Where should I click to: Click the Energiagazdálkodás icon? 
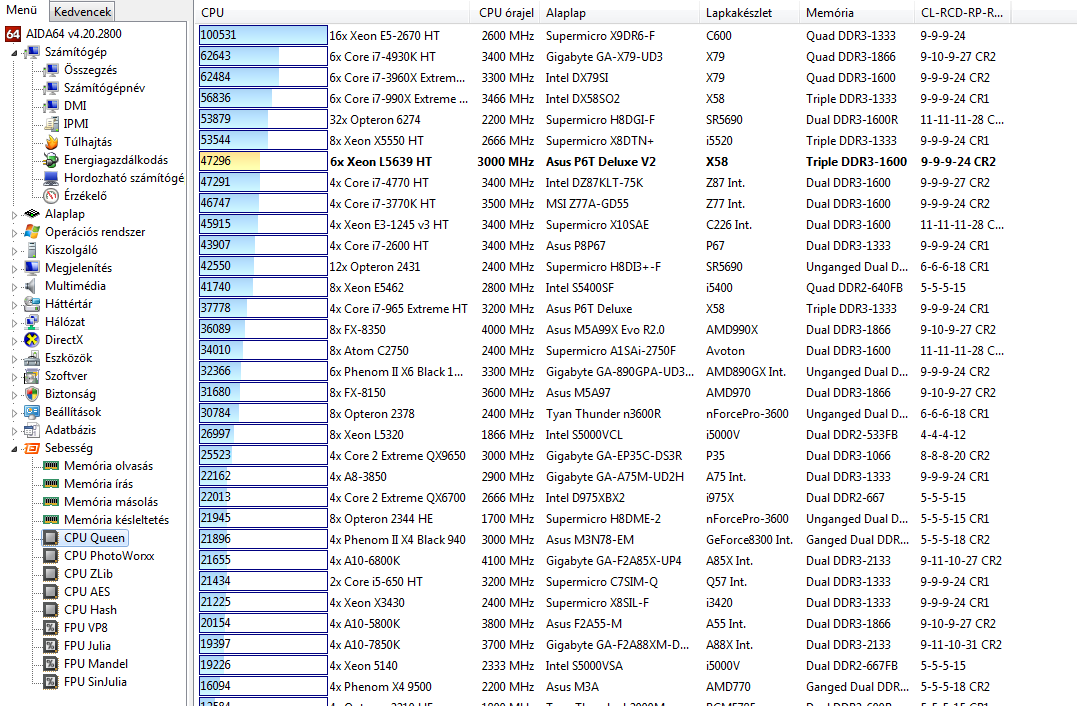51,160
